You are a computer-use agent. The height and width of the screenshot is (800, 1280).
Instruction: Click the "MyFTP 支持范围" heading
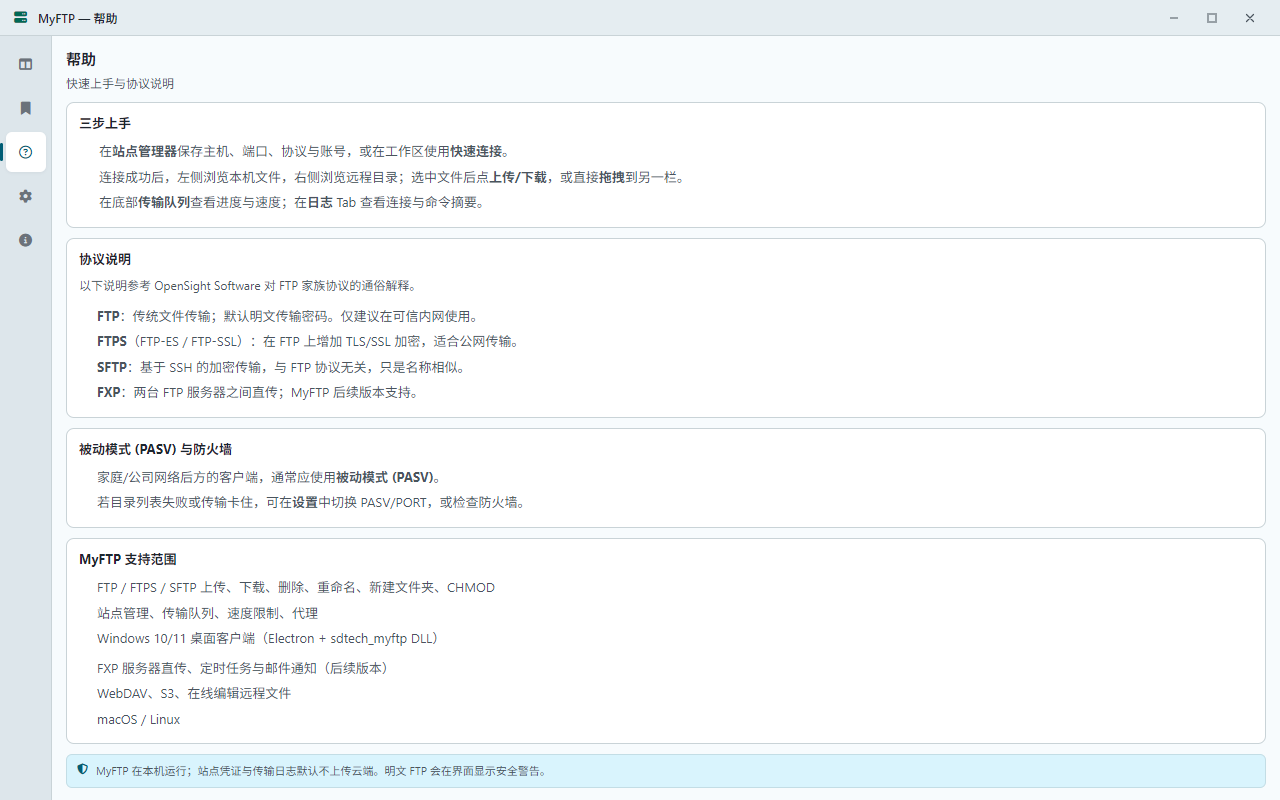(128, 559)
